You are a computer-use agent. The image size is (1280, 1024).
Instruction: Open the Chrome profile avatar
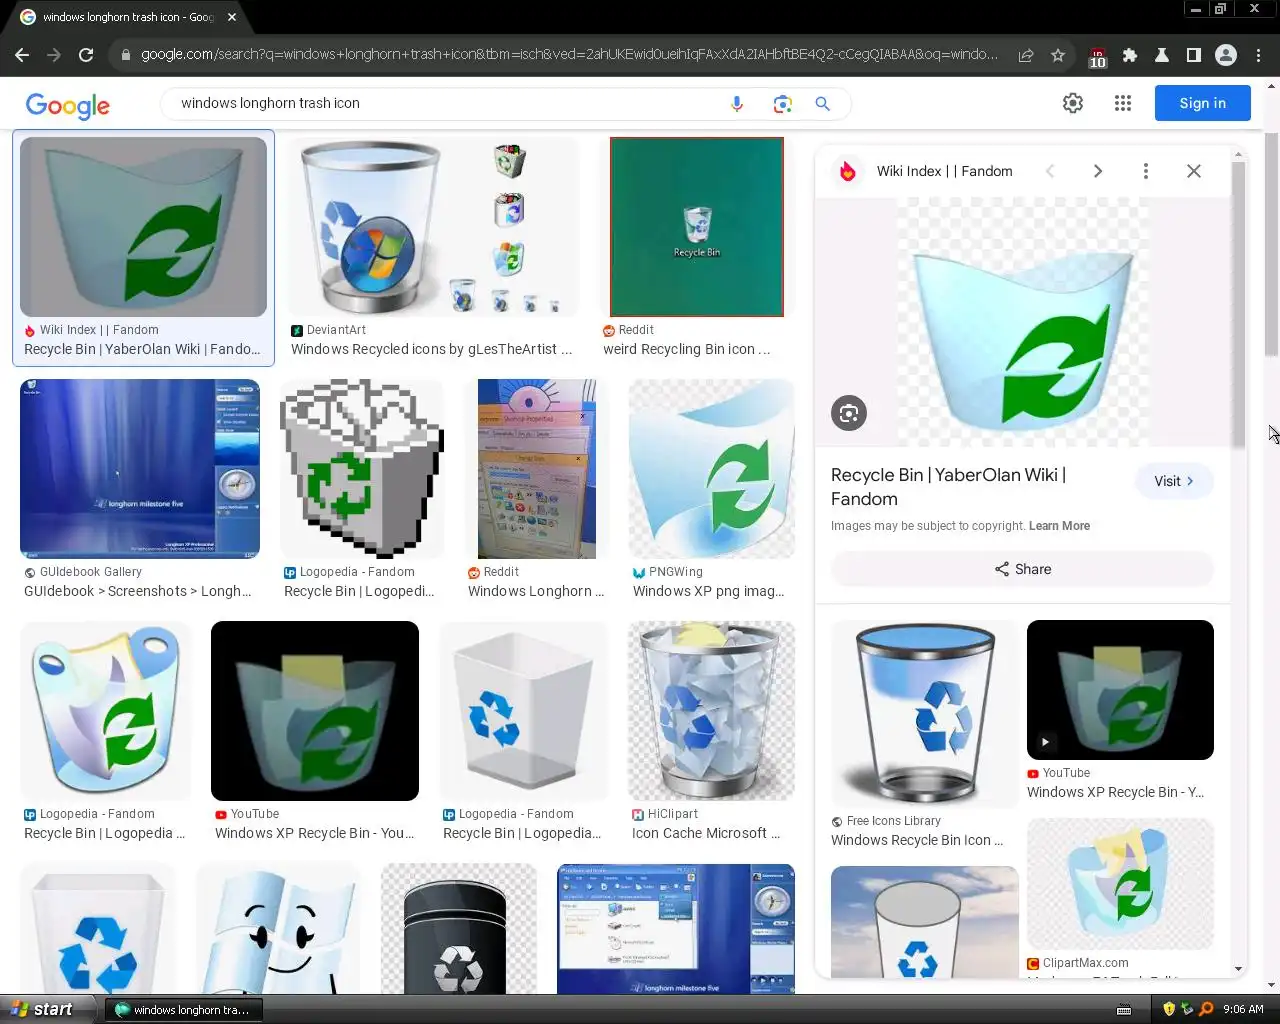[1226, 55]
